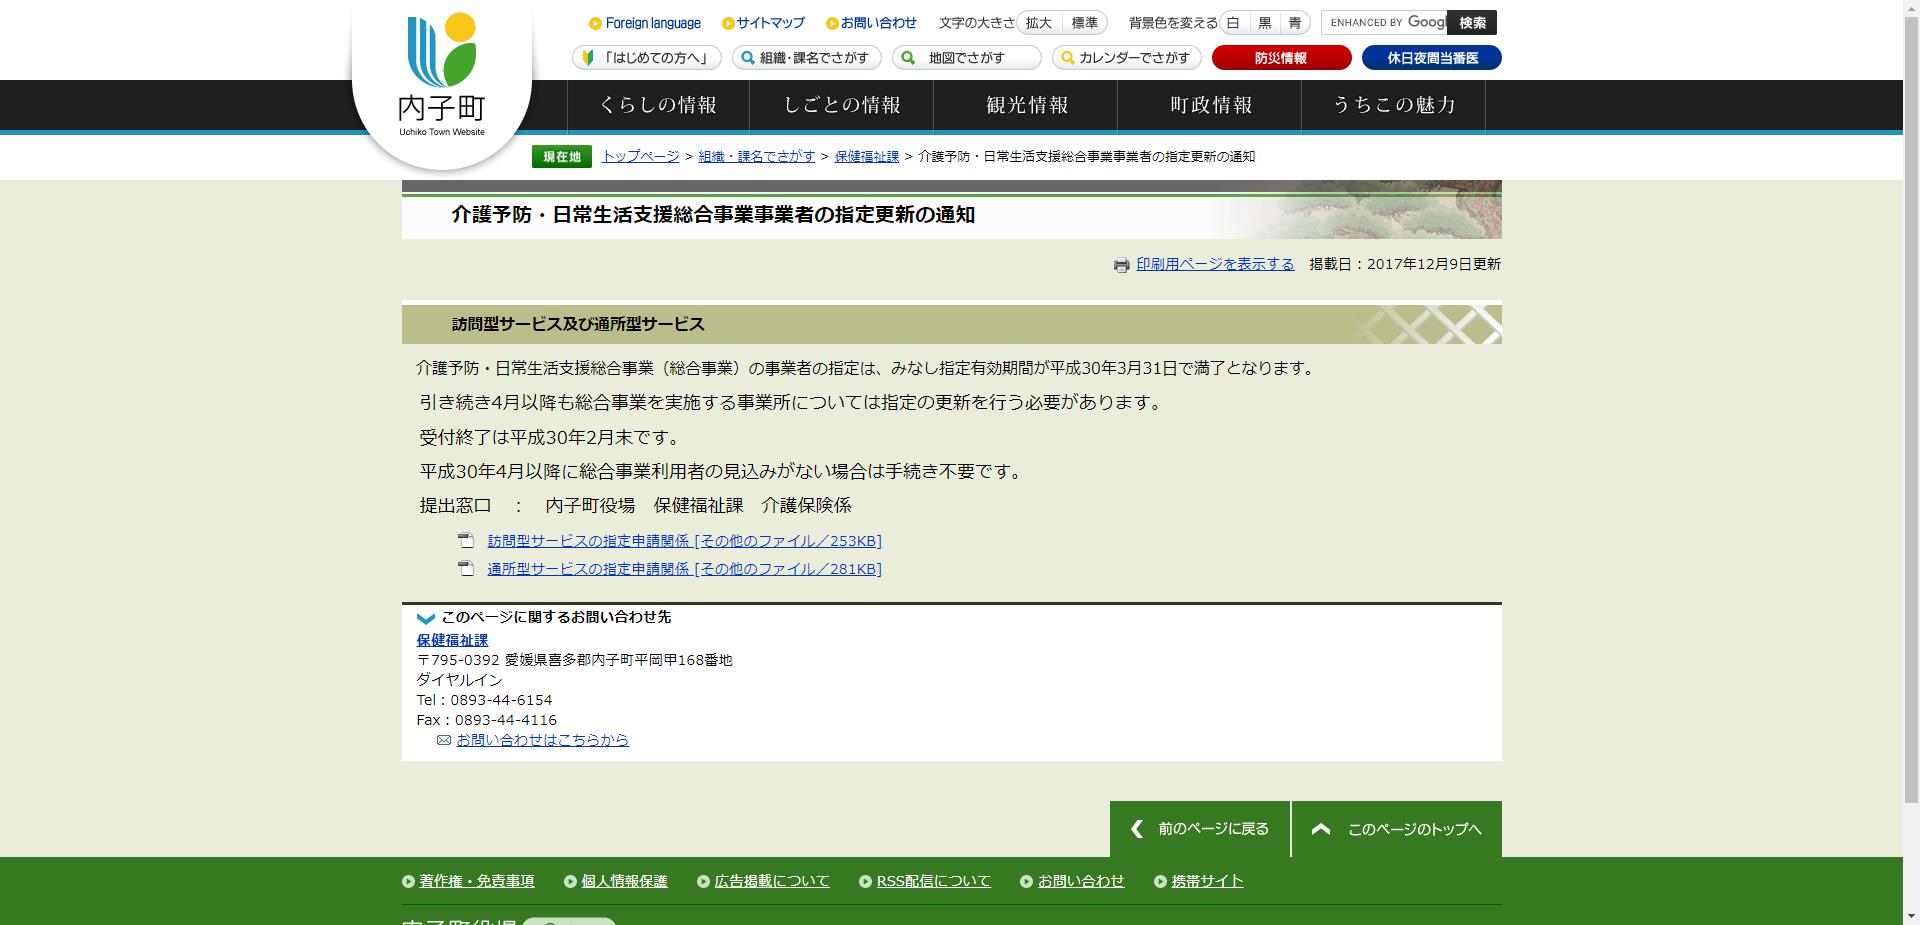Click the envelope icon for お問い合わせはこちらから
Viewport: 1920px width, 925px height.
point(443,740)
